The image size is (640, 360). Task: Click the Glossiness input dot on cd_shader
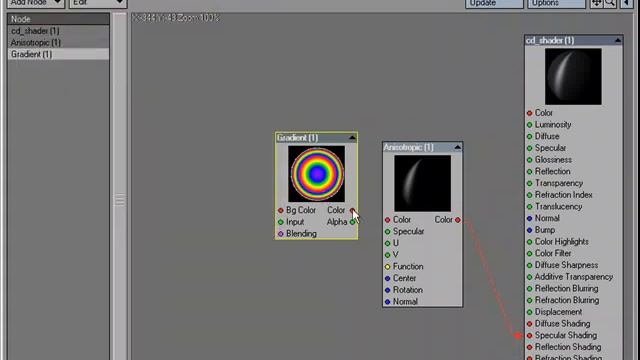click(x=529, y=160)
